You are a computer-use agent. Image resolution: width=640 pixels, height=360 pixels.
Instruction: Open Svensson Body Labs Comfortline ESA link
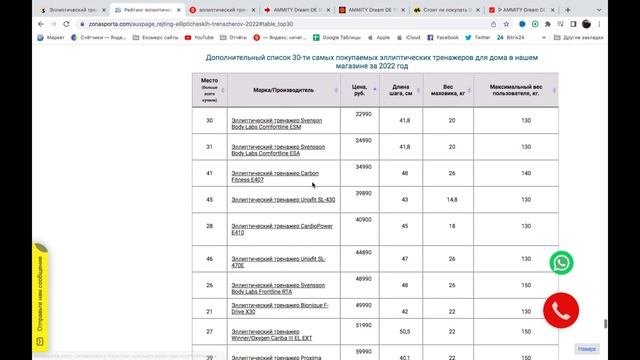[278, 150]
